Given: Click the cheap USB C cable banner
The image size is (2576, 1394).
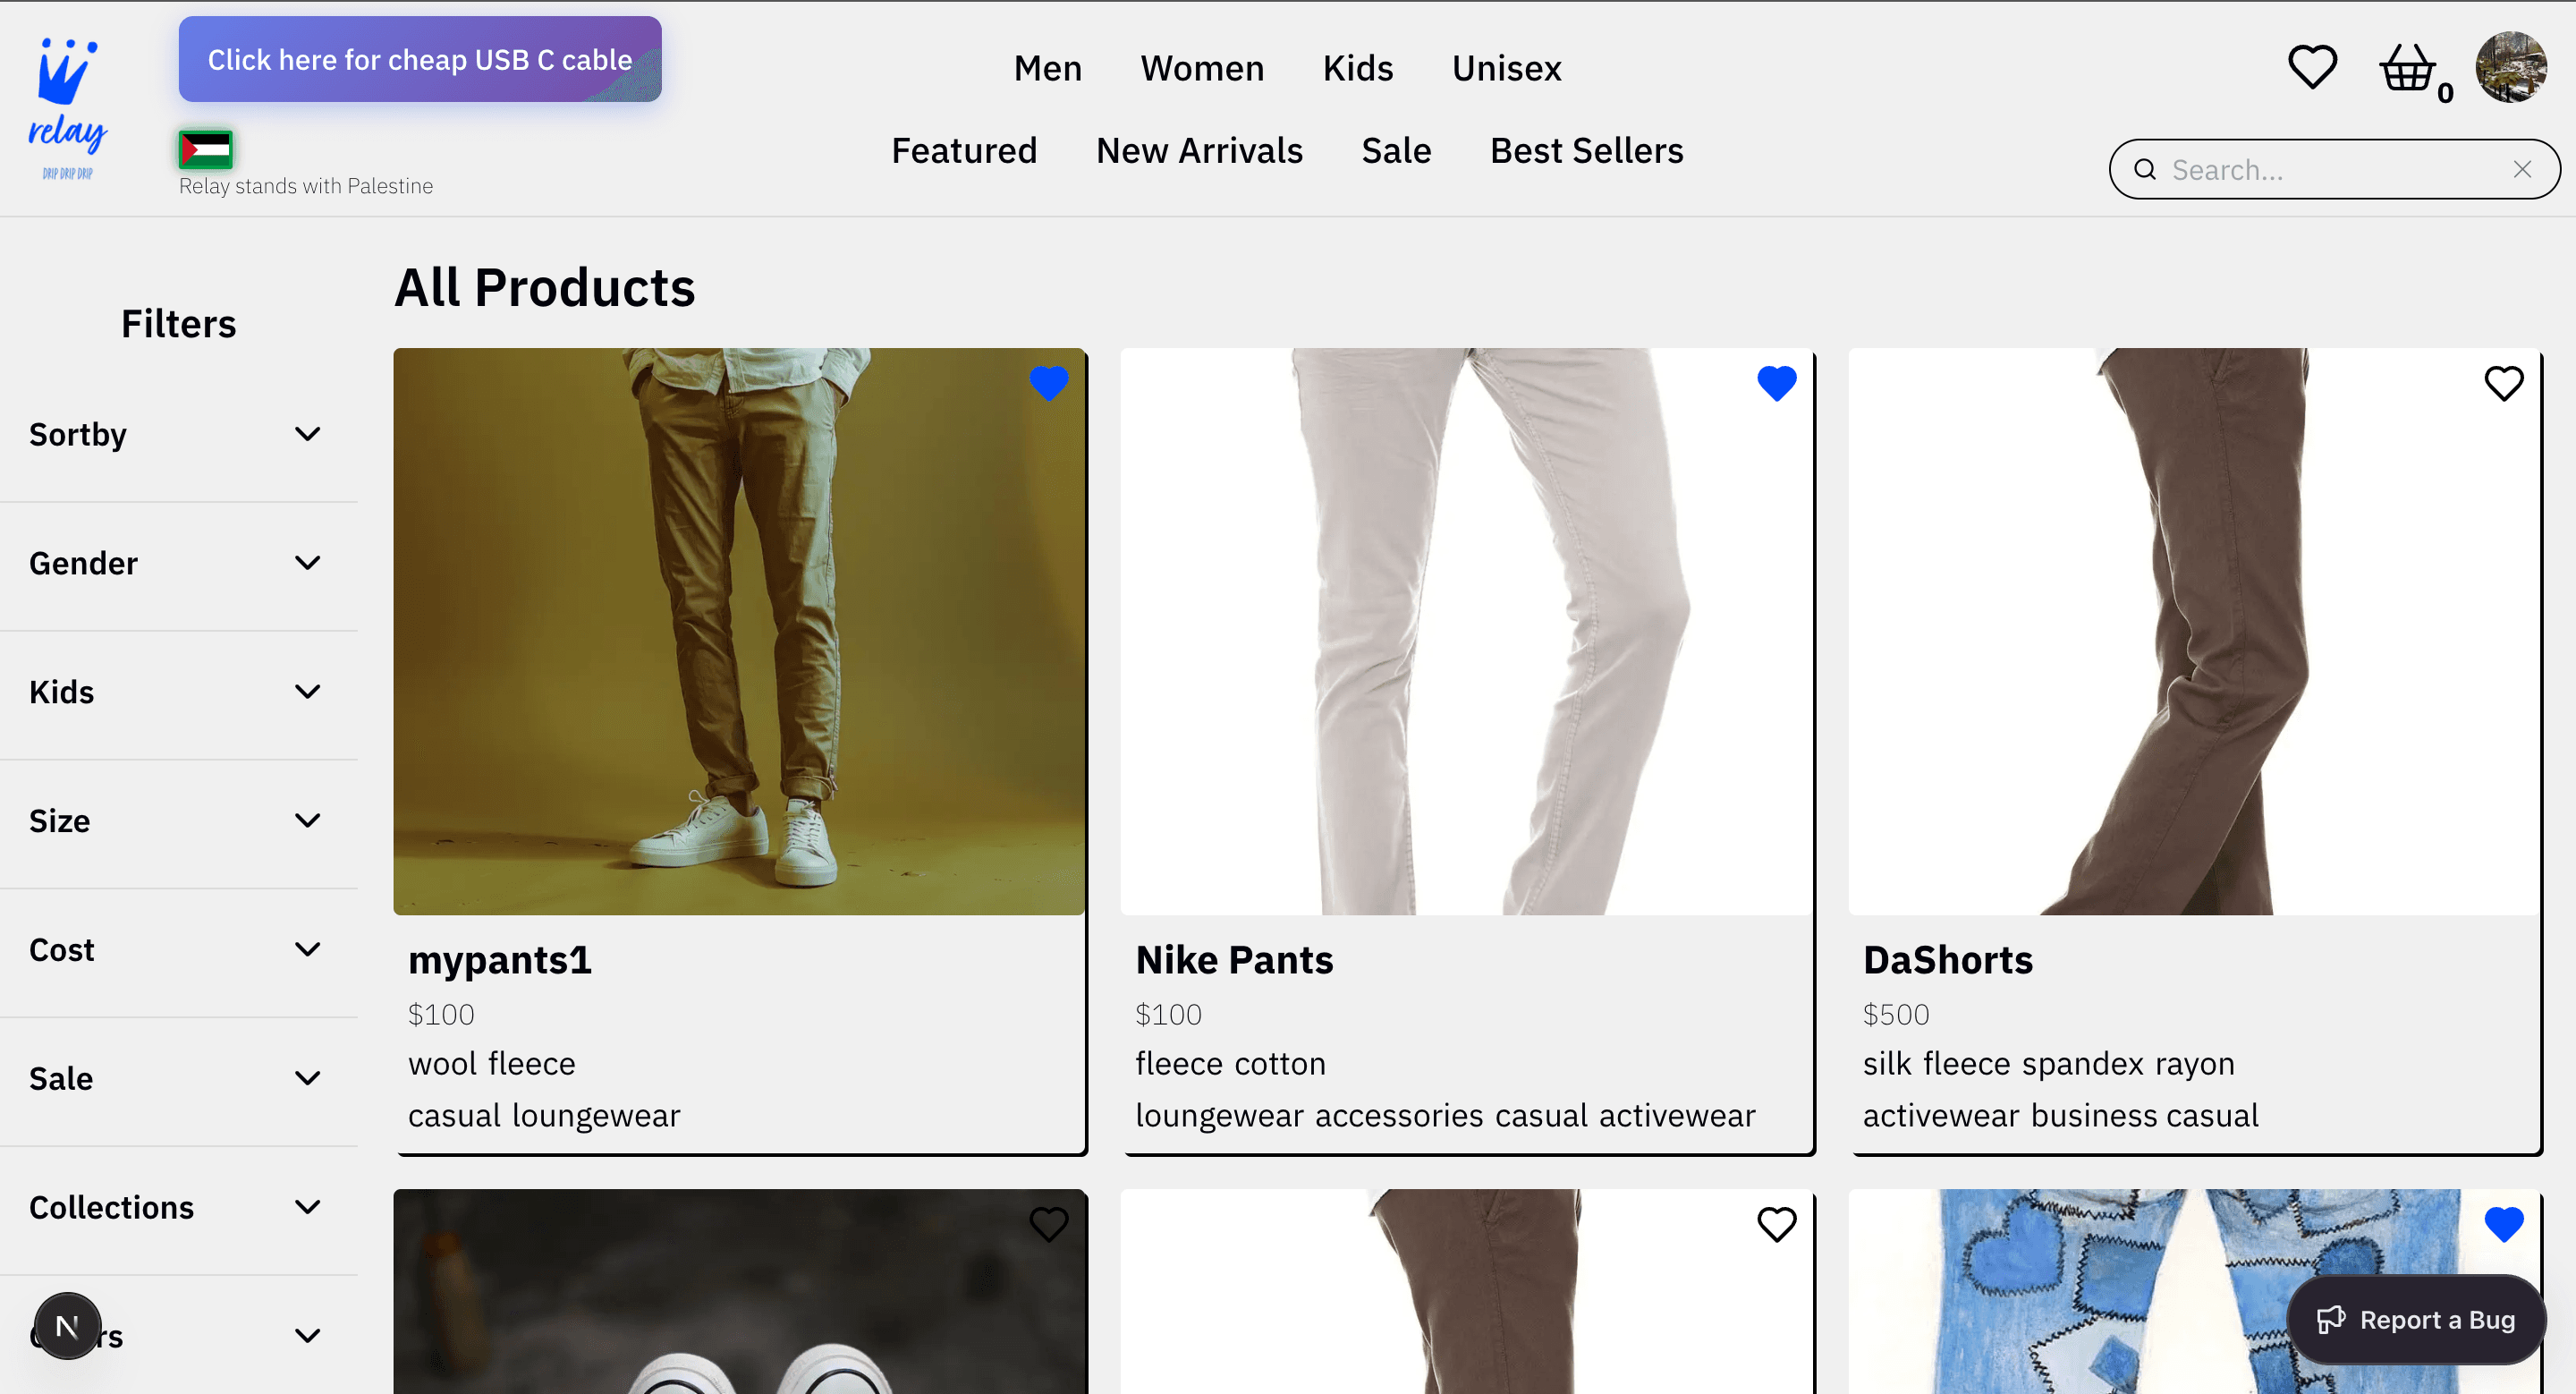Looking at the screenshot, I should 420,59.
